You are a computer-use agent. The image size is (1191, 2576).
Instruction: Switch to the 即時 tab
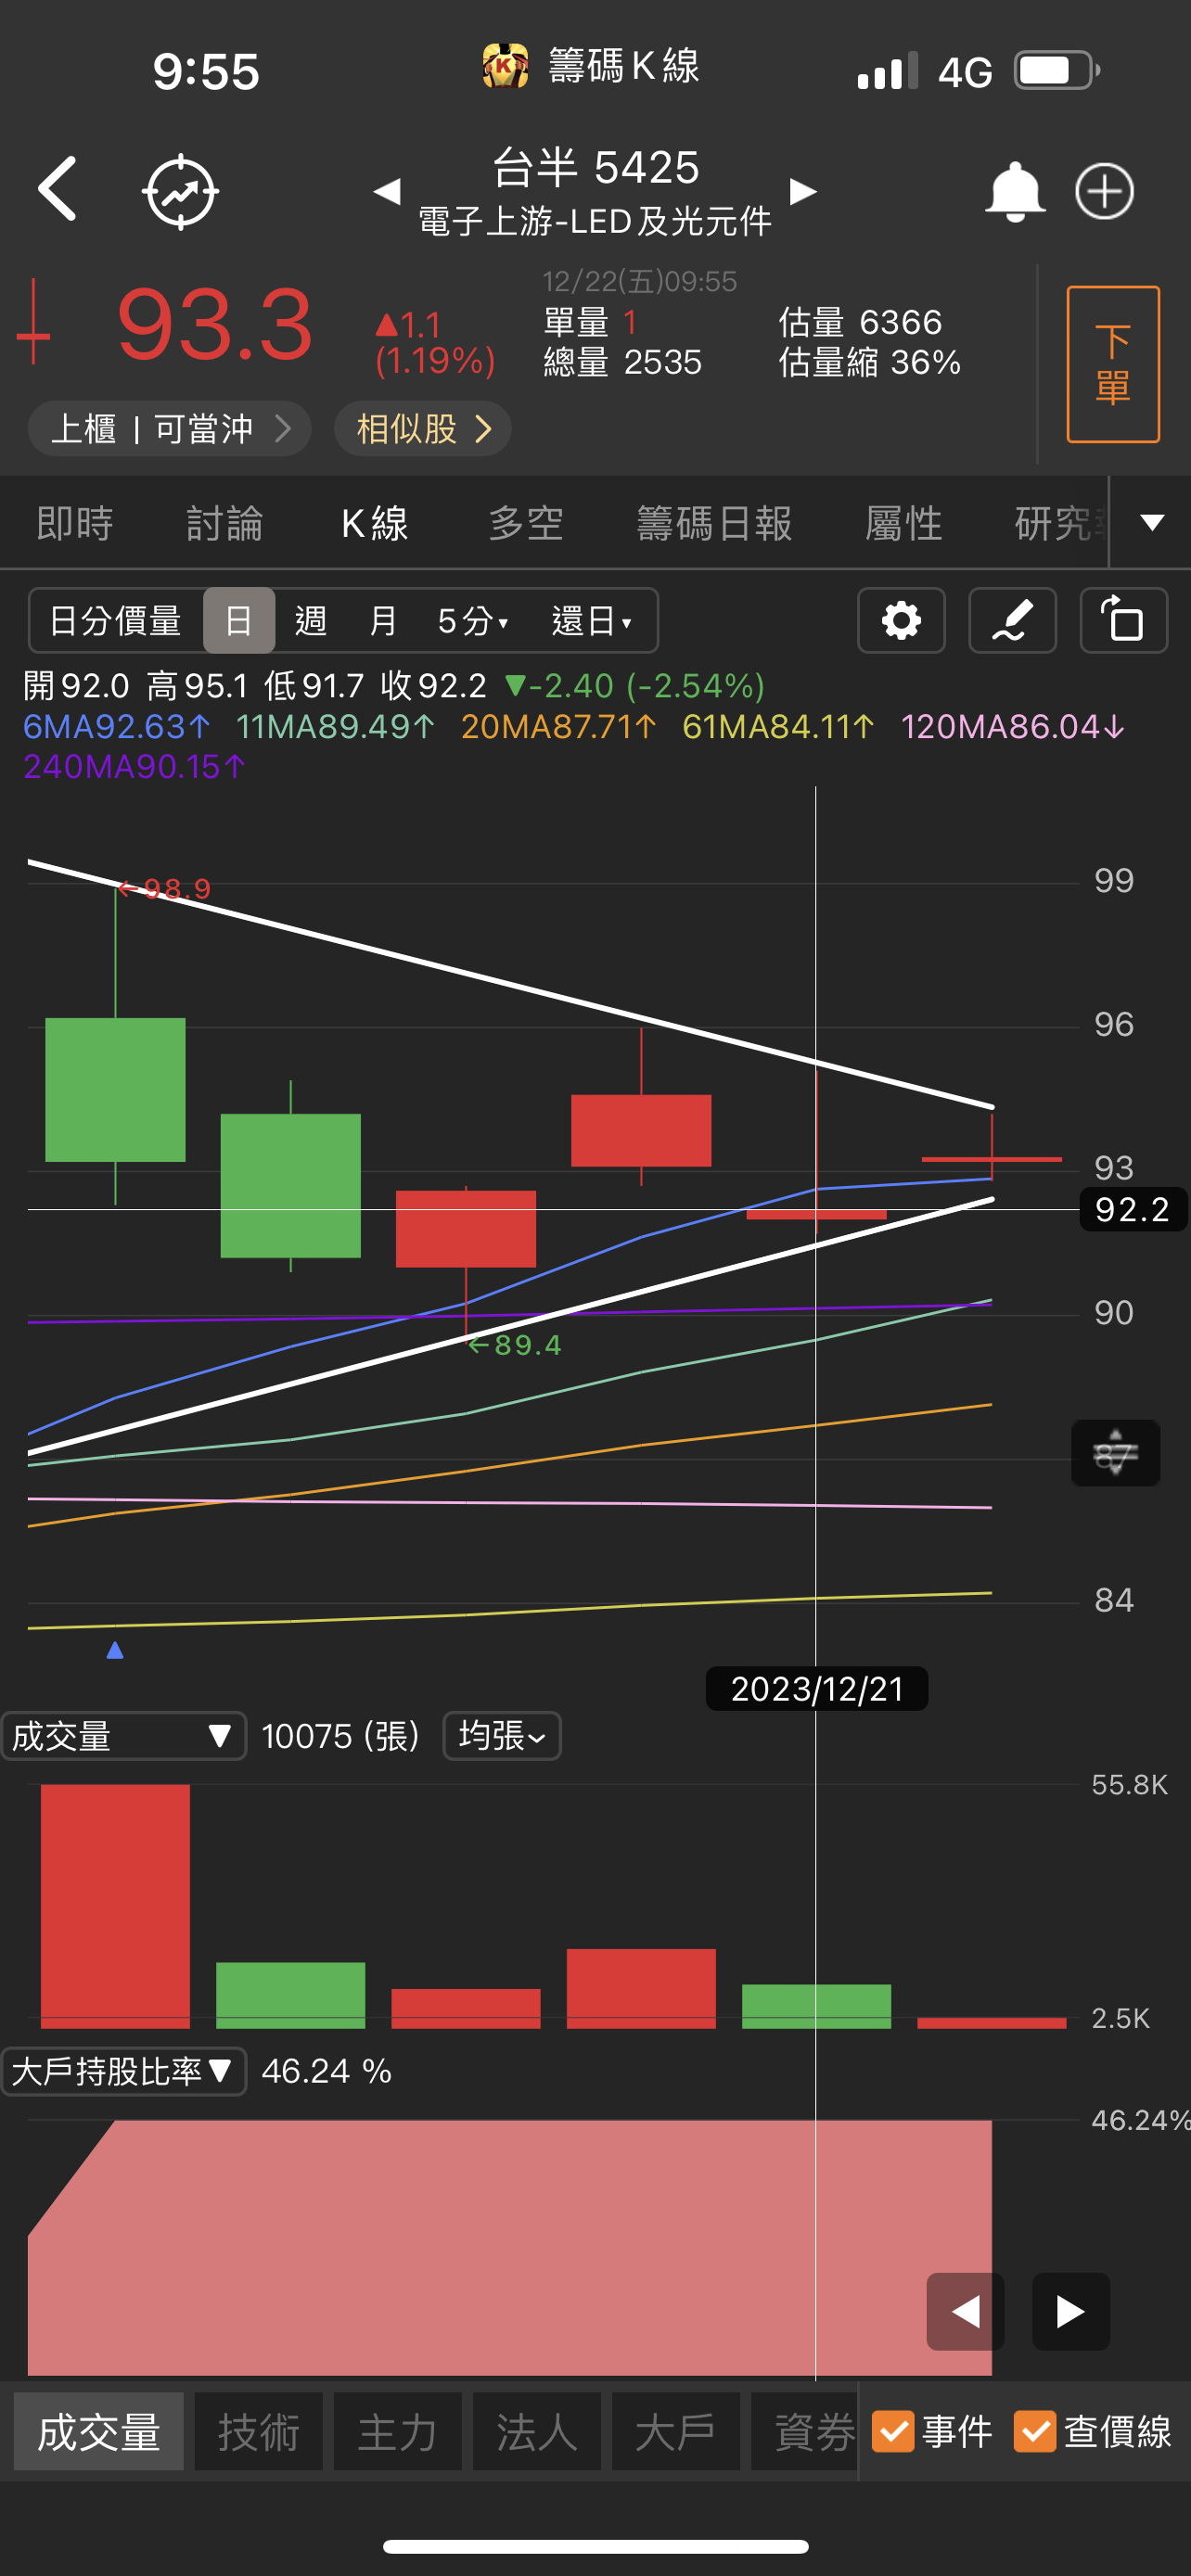(x=75, y=523)
